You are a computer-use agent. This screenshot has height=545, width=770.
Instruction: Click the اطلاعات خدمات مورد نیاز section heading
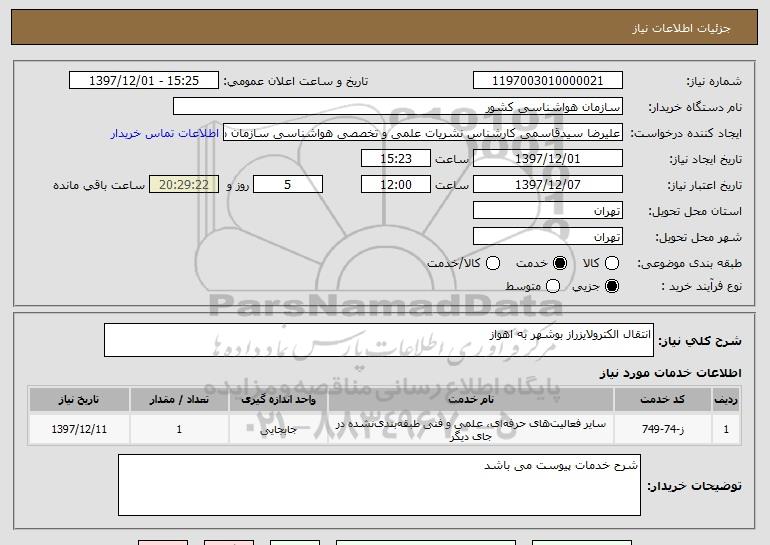(x=670, y=373)
